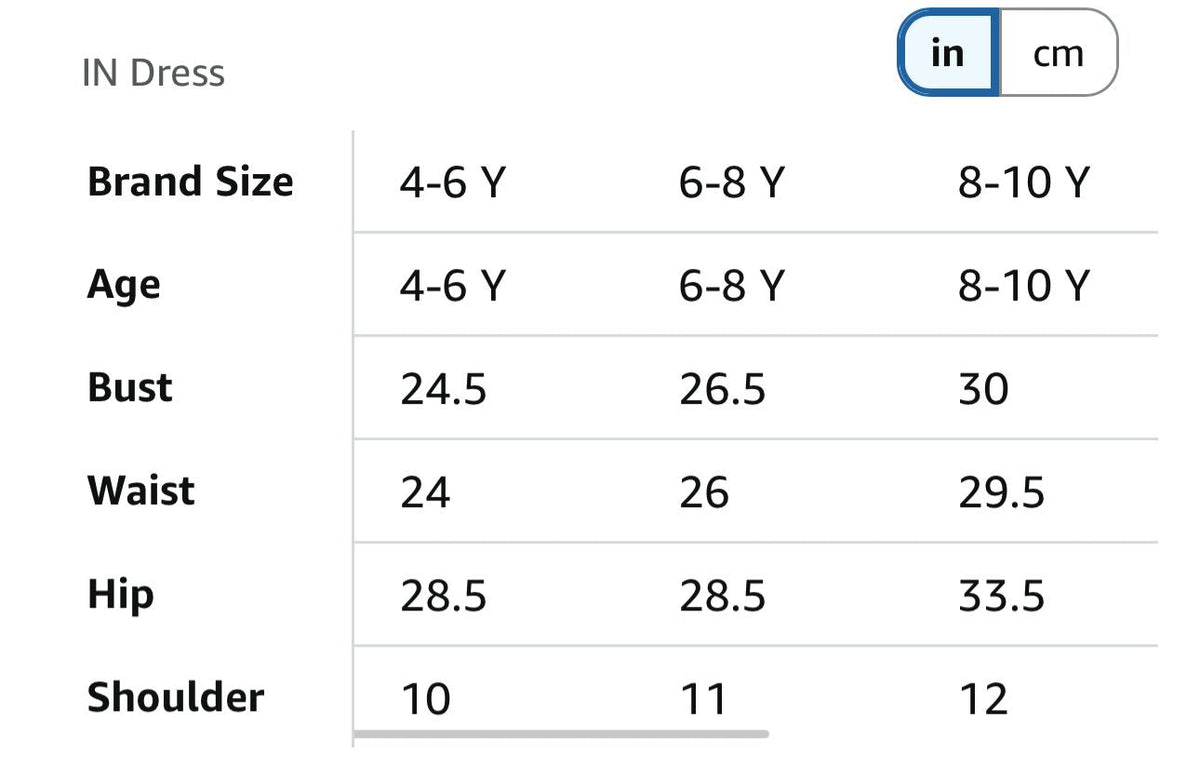Image resolution: width=1200 pixels, height=780 pixels.
Task: Click the 24.5 bust value
Action: click(444, 389)
